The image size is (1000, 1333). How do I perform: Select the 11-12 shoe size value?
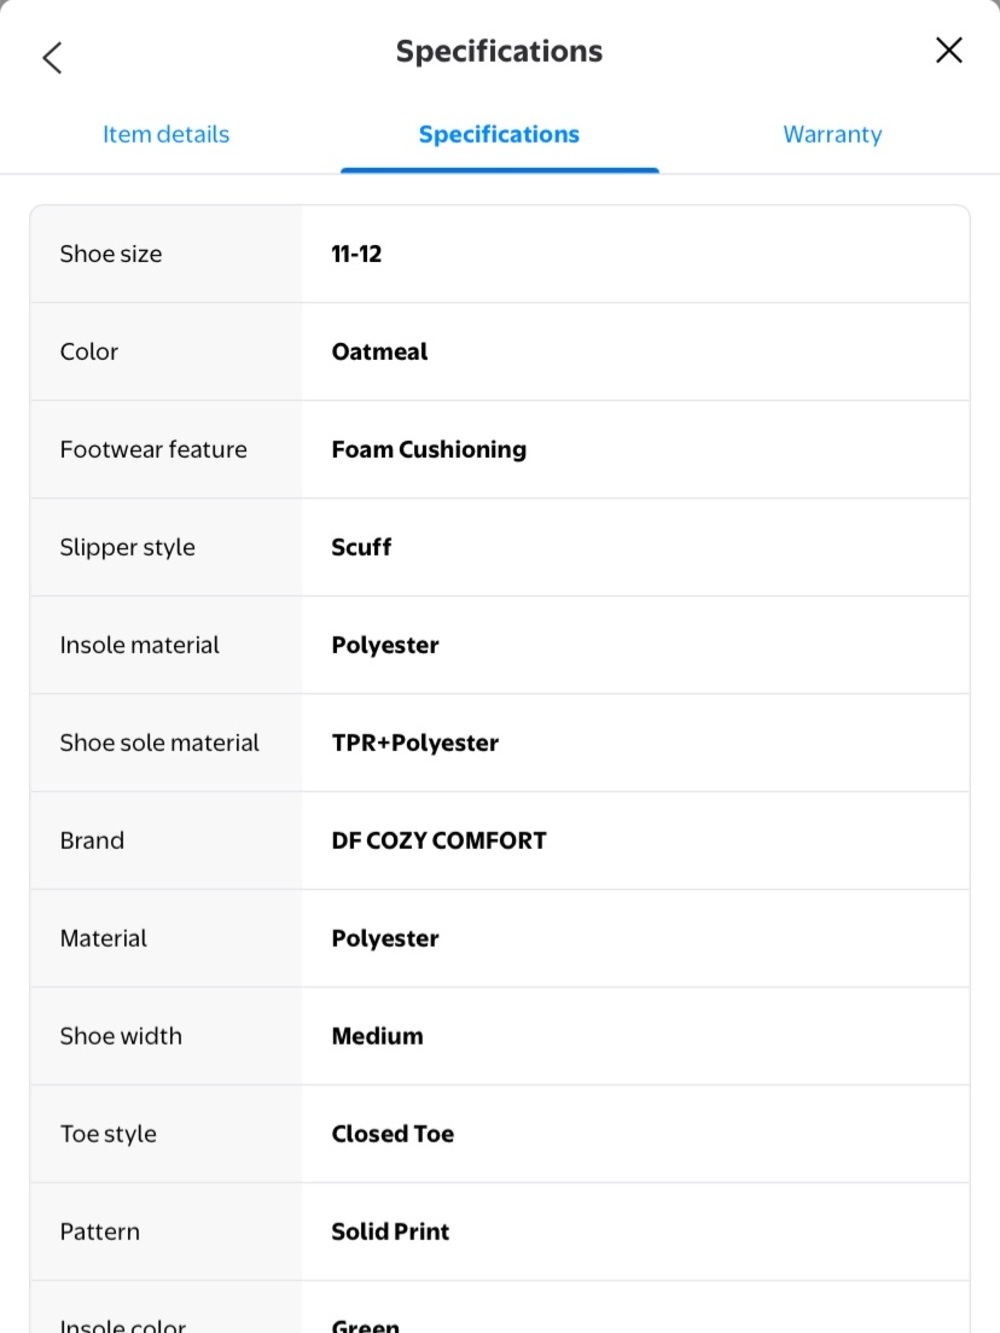(357, 254)
